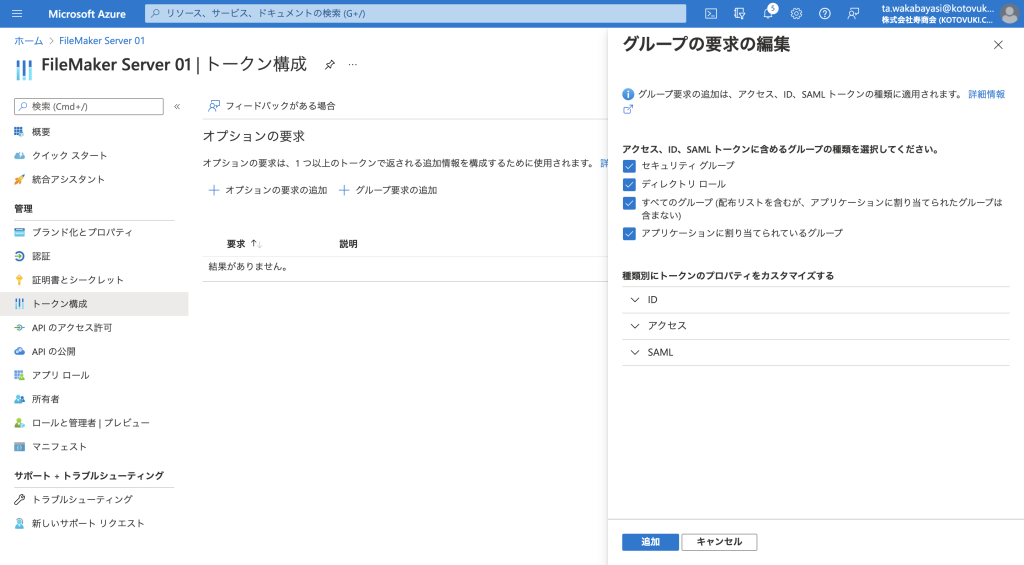Screen dimensions: 1024x565
Task: Click the user account avatar
Action: [1009, 14]
